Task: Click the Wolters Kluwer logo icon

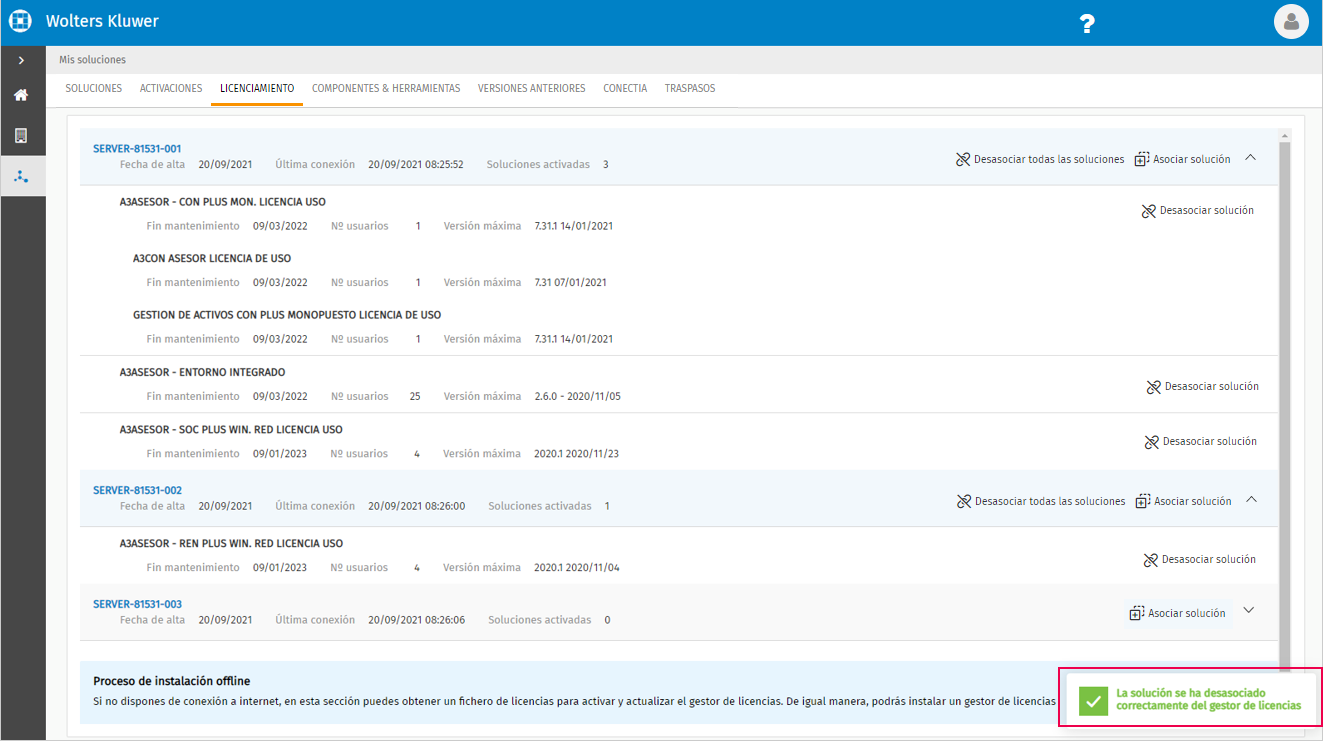Action: tap(21, 21)
